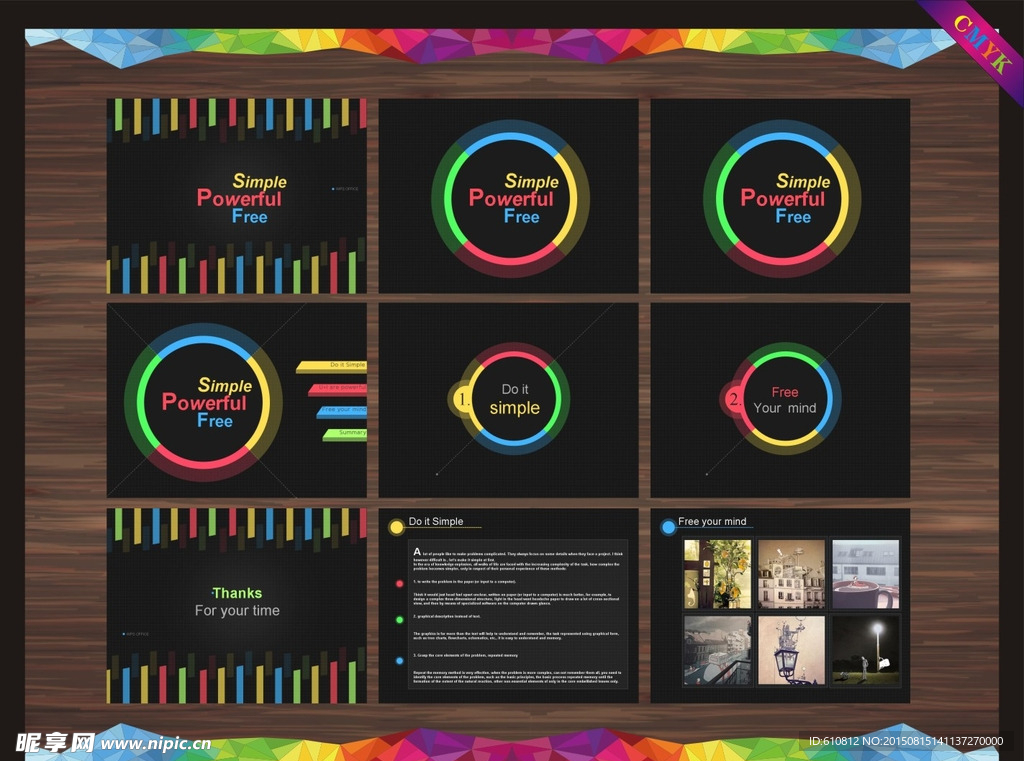The image size is (1024, 761).
Task: Click the large letter 'A' drop cap
Action: pos(417,552)
